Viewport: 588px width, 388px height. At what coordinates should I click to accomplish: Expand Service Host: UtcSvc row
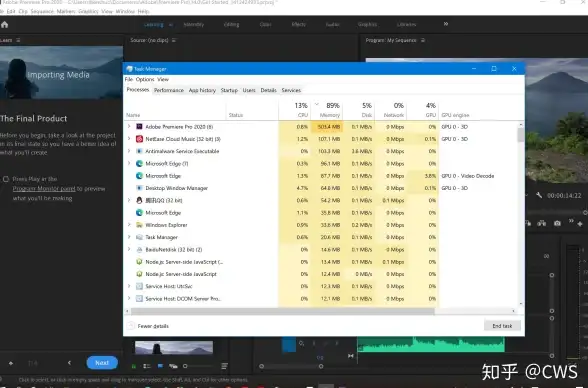point(129,286)
